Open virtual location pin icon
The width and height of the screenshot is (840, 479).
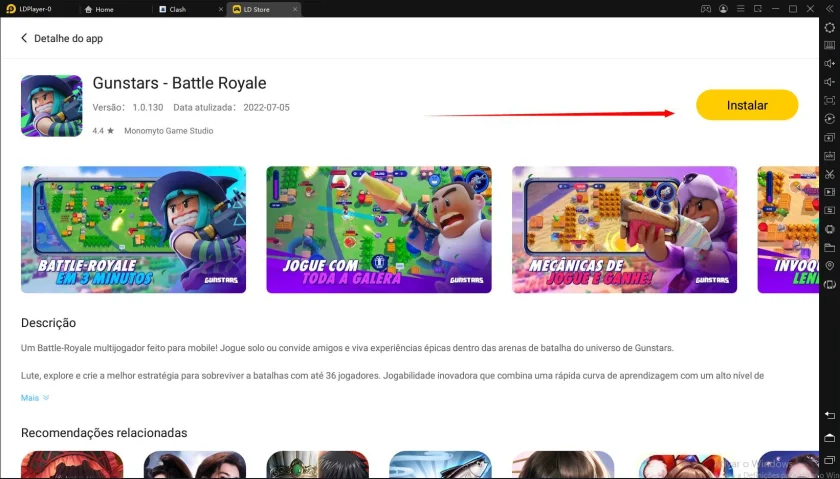click(829, 265)
